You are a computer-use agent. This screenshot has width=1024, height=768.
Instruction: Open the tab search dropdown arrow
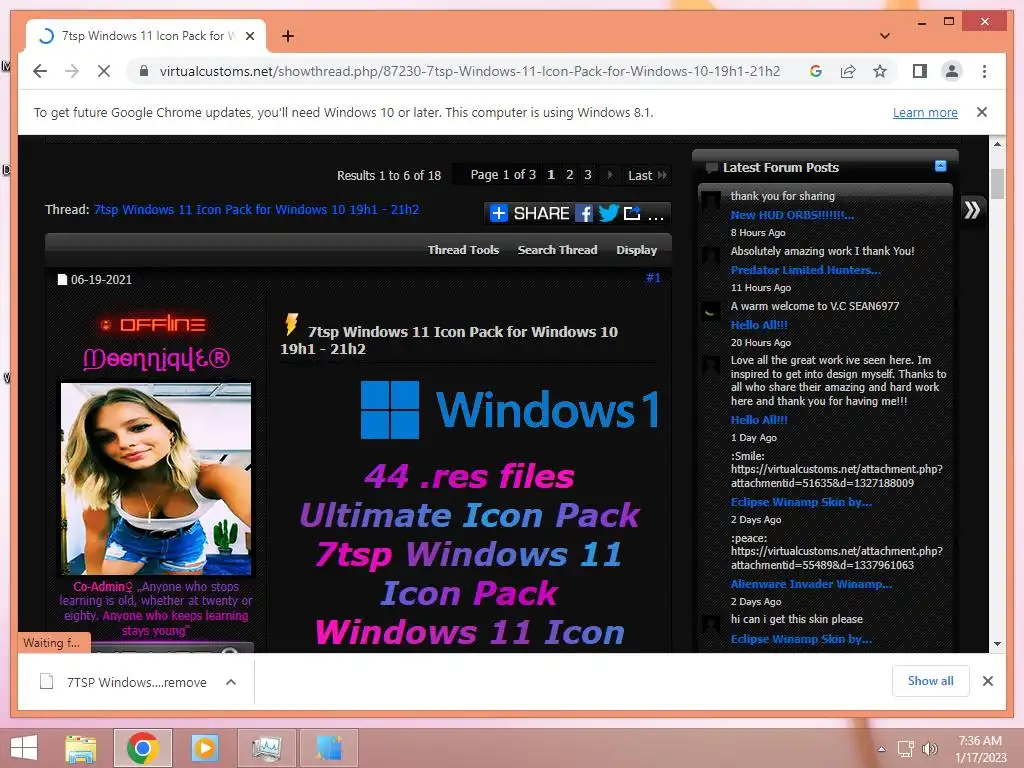[884, 36]
